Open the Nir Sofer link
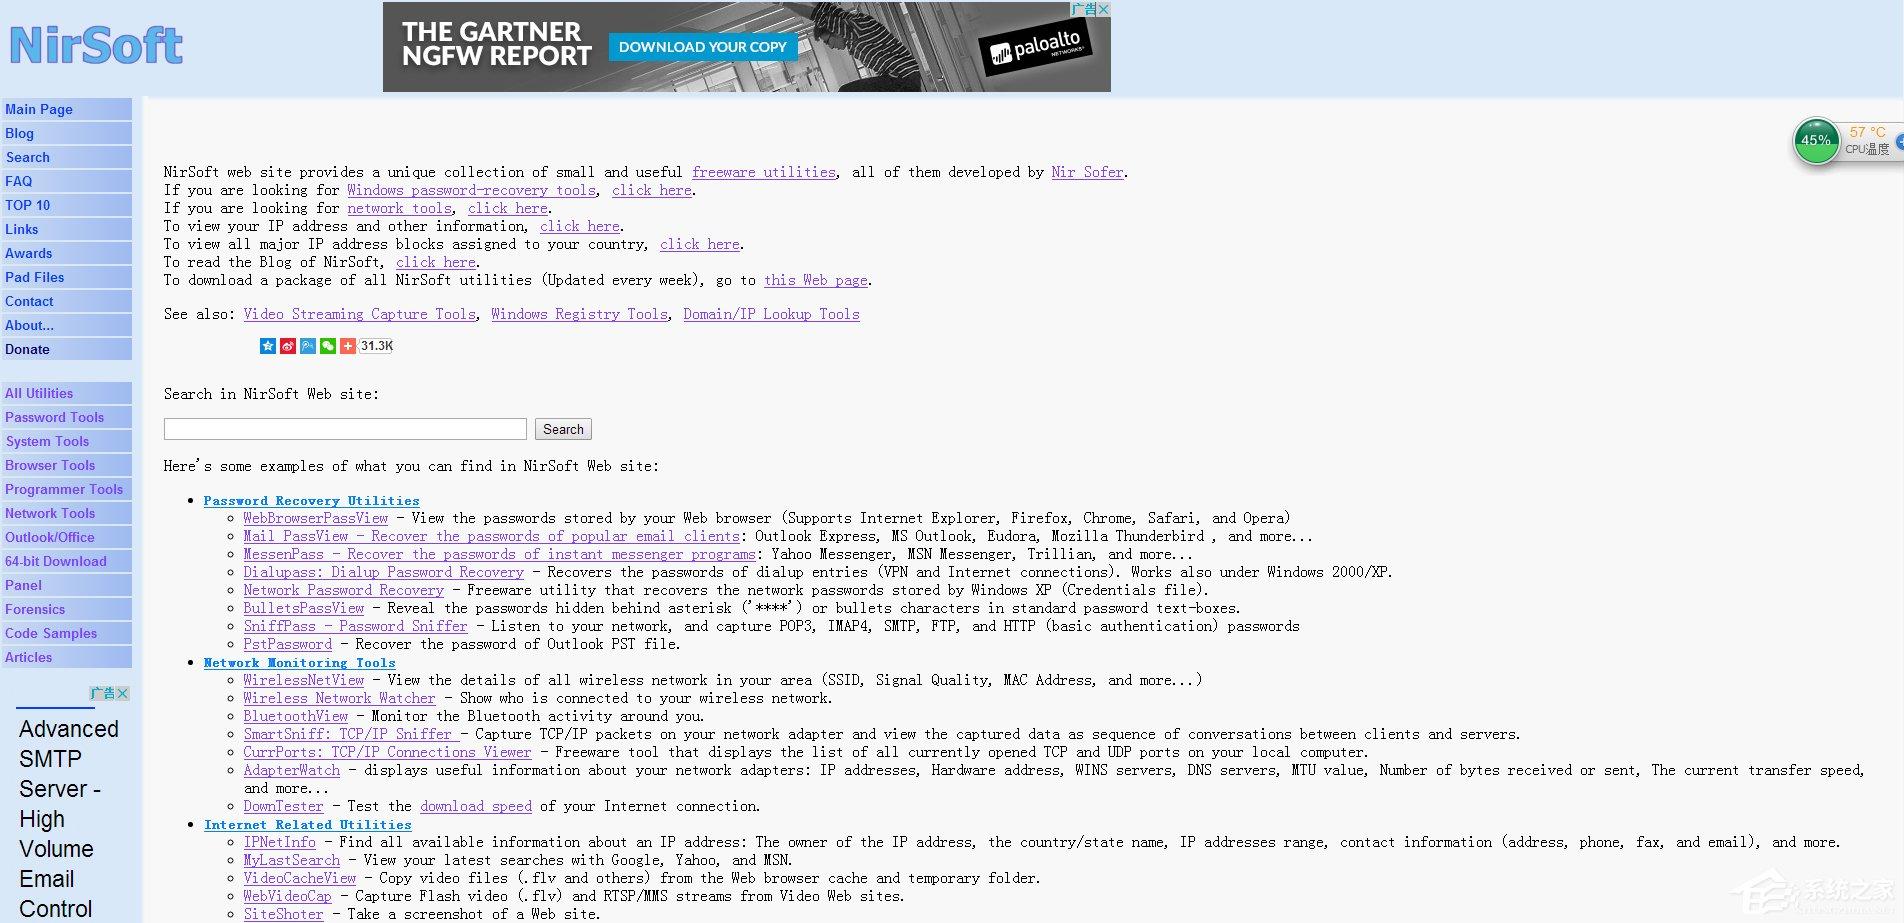Screen dimensions: 1904x923 (1088, 172)
